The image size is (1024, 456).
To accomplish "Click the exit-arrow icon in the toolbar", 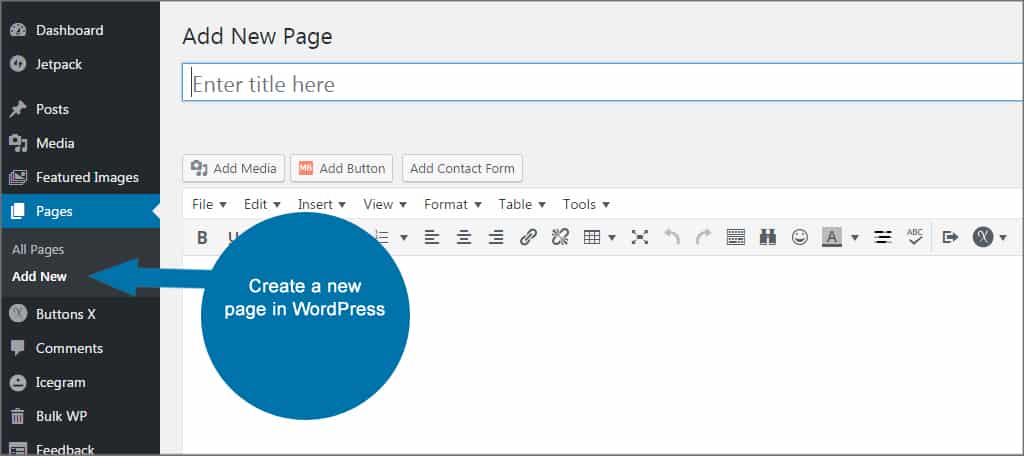I will pyautogui.click(x=950, y=237).
